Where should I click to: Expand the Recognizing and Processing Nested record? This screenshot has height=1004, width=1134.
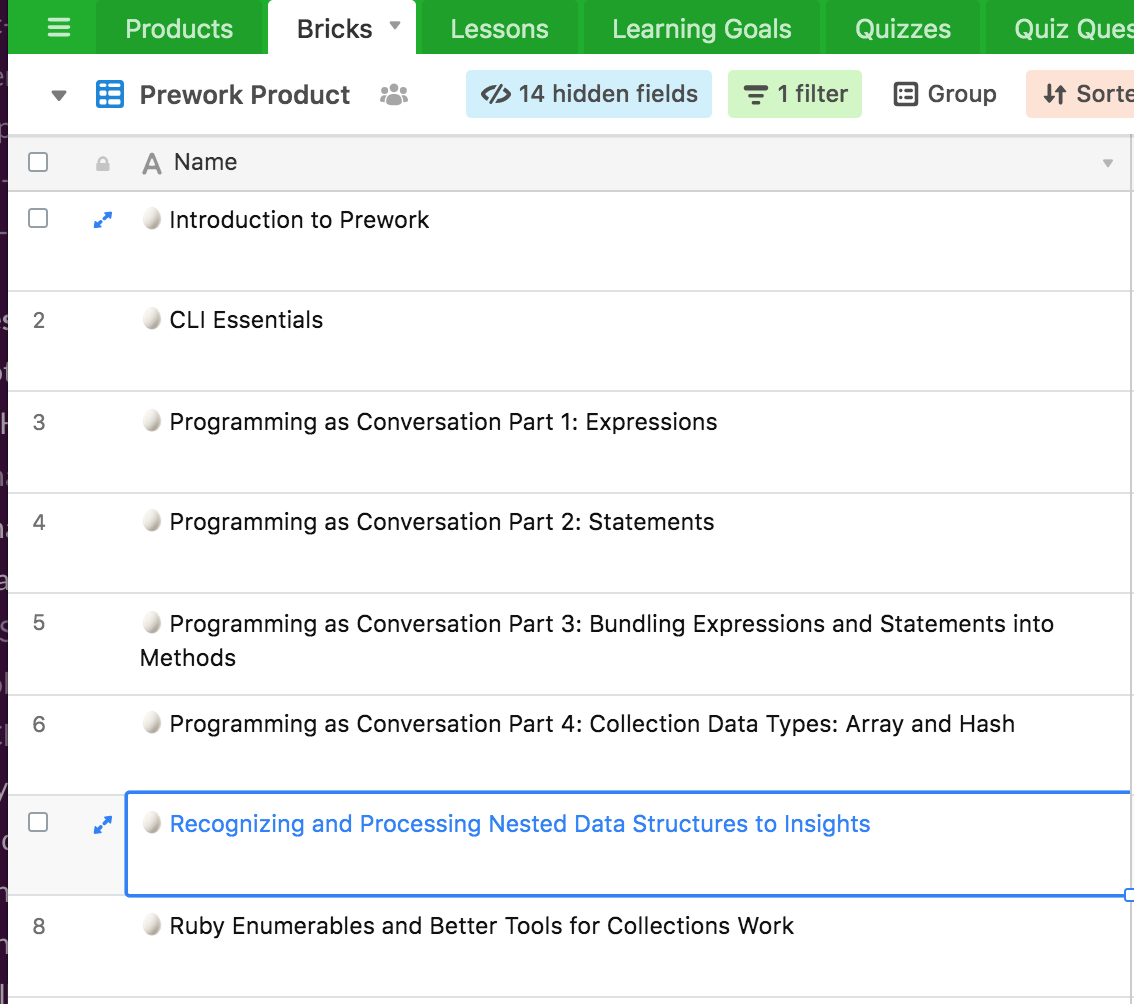click(102, 825)
